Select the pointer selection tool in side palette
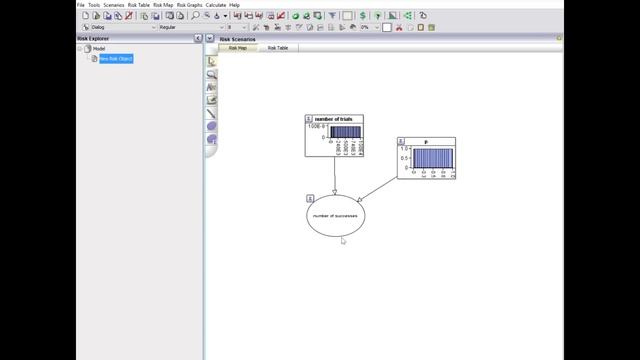Image resolution: width=640 pixels, height=360 pixels. coord(211,61)
